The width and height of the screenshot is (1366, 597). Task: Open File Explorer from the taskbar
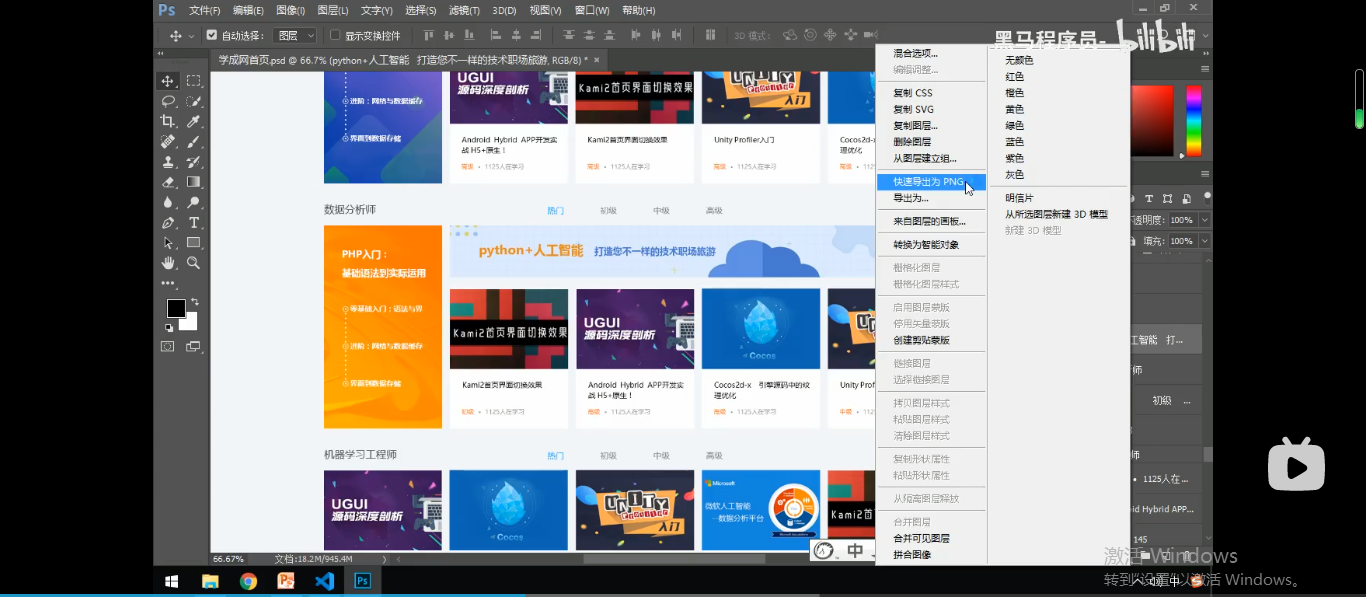(210, 581)
